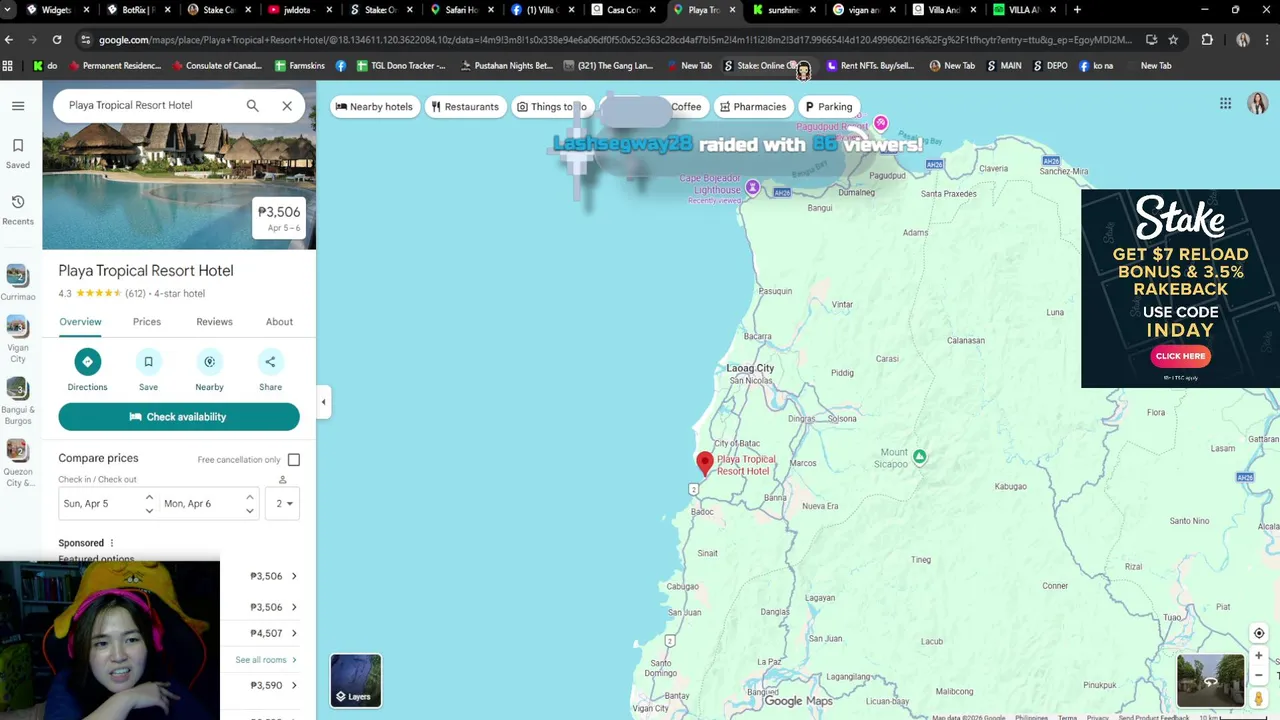The image size is (1280, 720).
Task: Click See all rooms link
Action: click(x=265, y=660)
